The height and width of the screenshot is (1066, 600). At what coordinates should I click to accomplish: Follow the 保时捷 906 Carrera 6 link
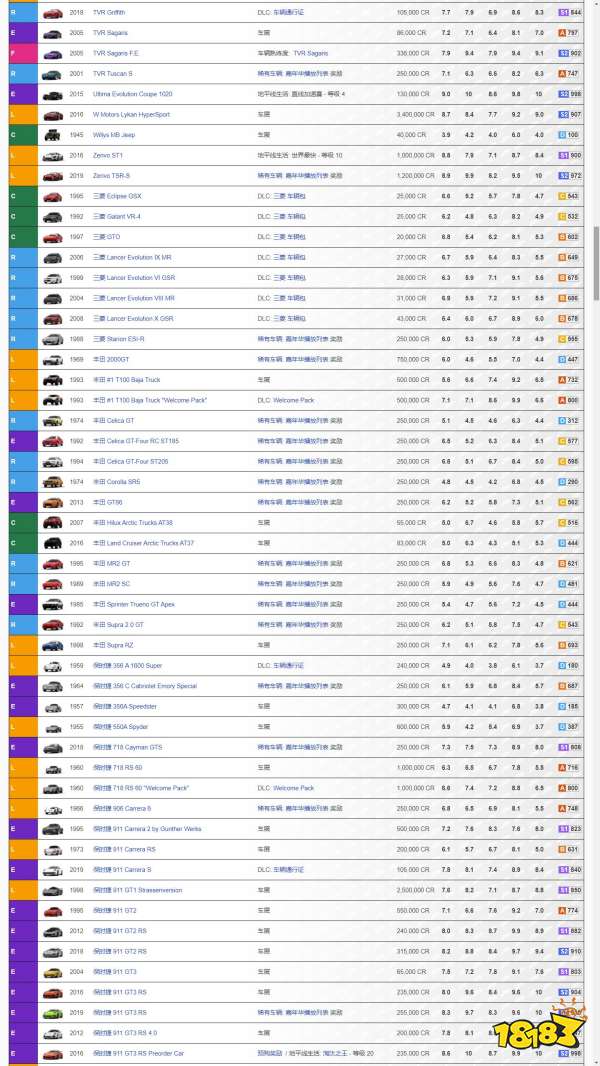pyautogui.click(x=122, y=808)
